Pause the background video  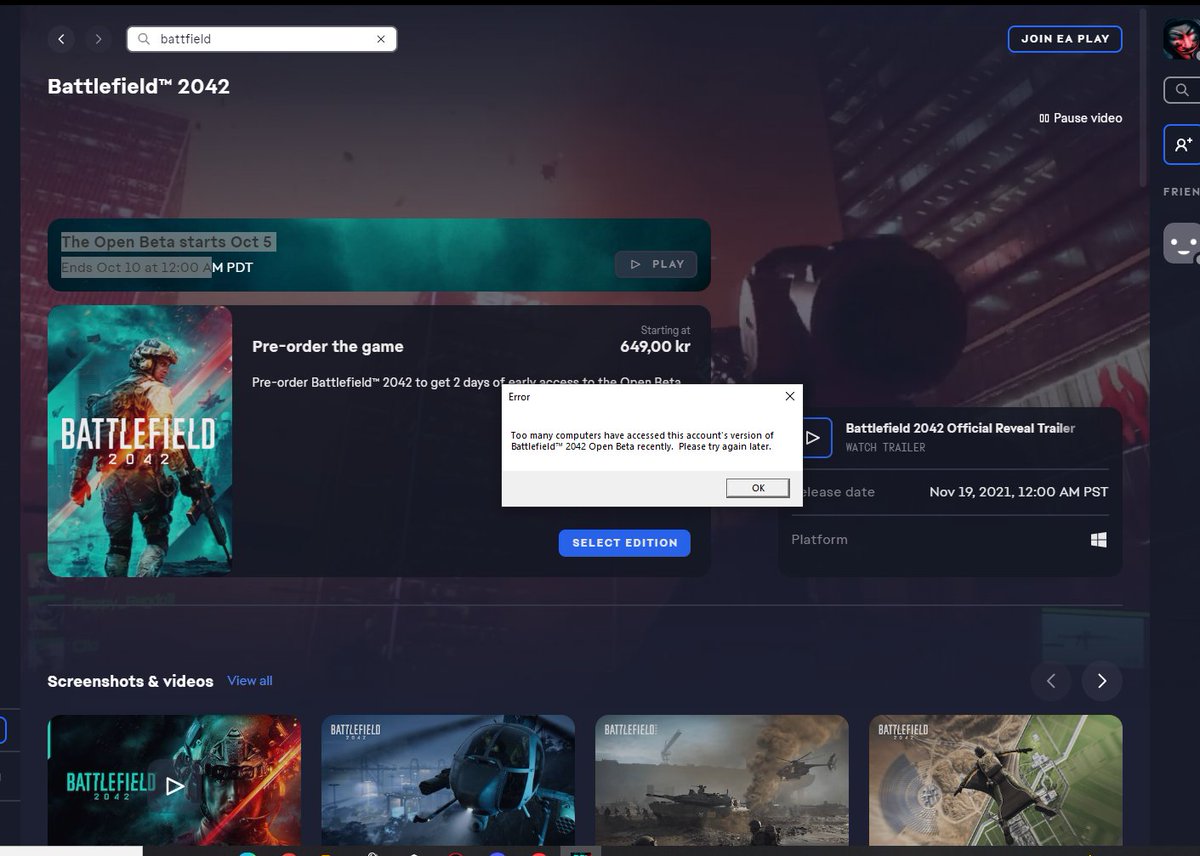pyautogui.click(x=1080, y=118)
